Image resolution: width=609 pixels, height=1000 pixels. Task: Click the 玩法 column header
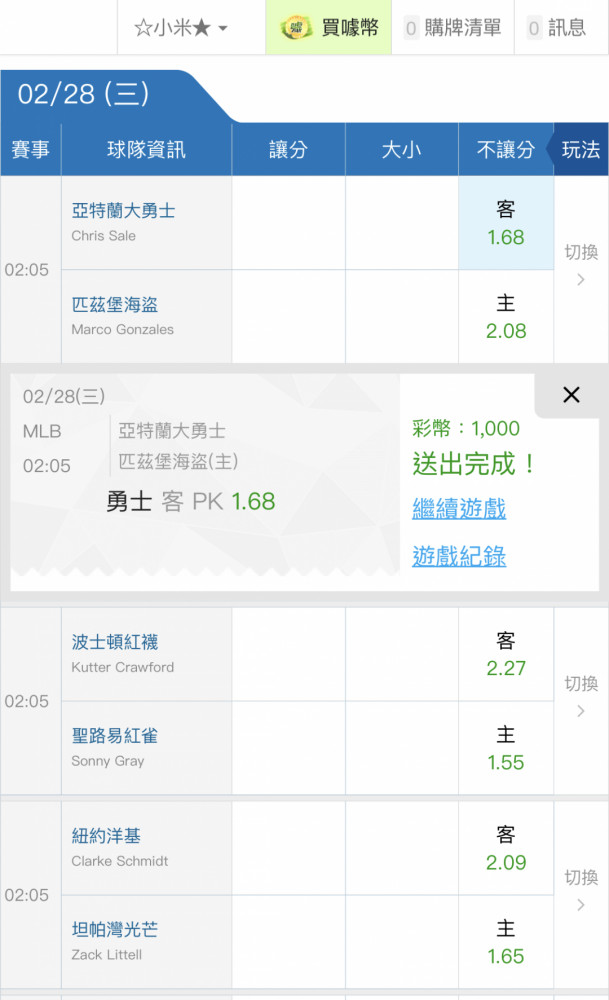tap(580, 150)
